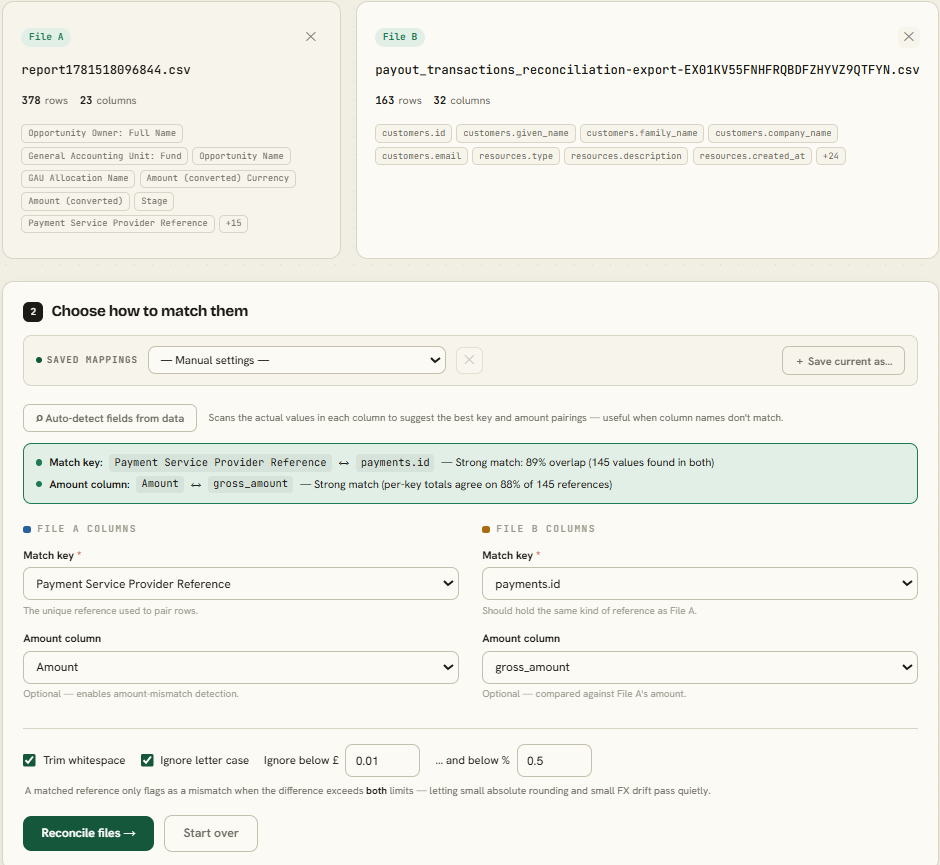940x865 pixels.
Task: Click GAU Allocation Name chip
Action: pos(79,178)
